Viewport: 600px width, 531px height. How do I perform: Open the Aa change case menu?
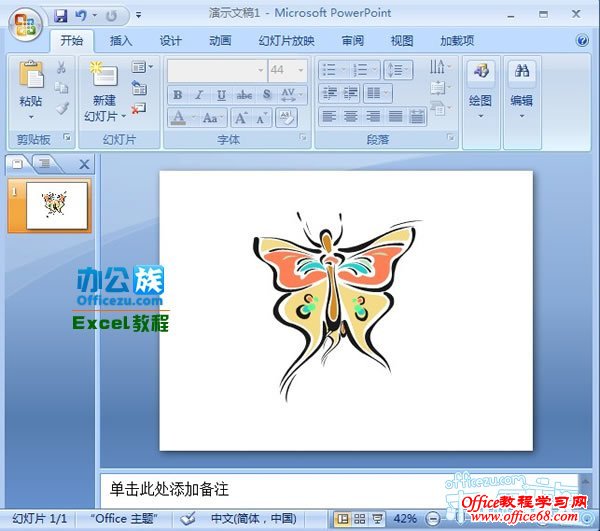point(212,117)
